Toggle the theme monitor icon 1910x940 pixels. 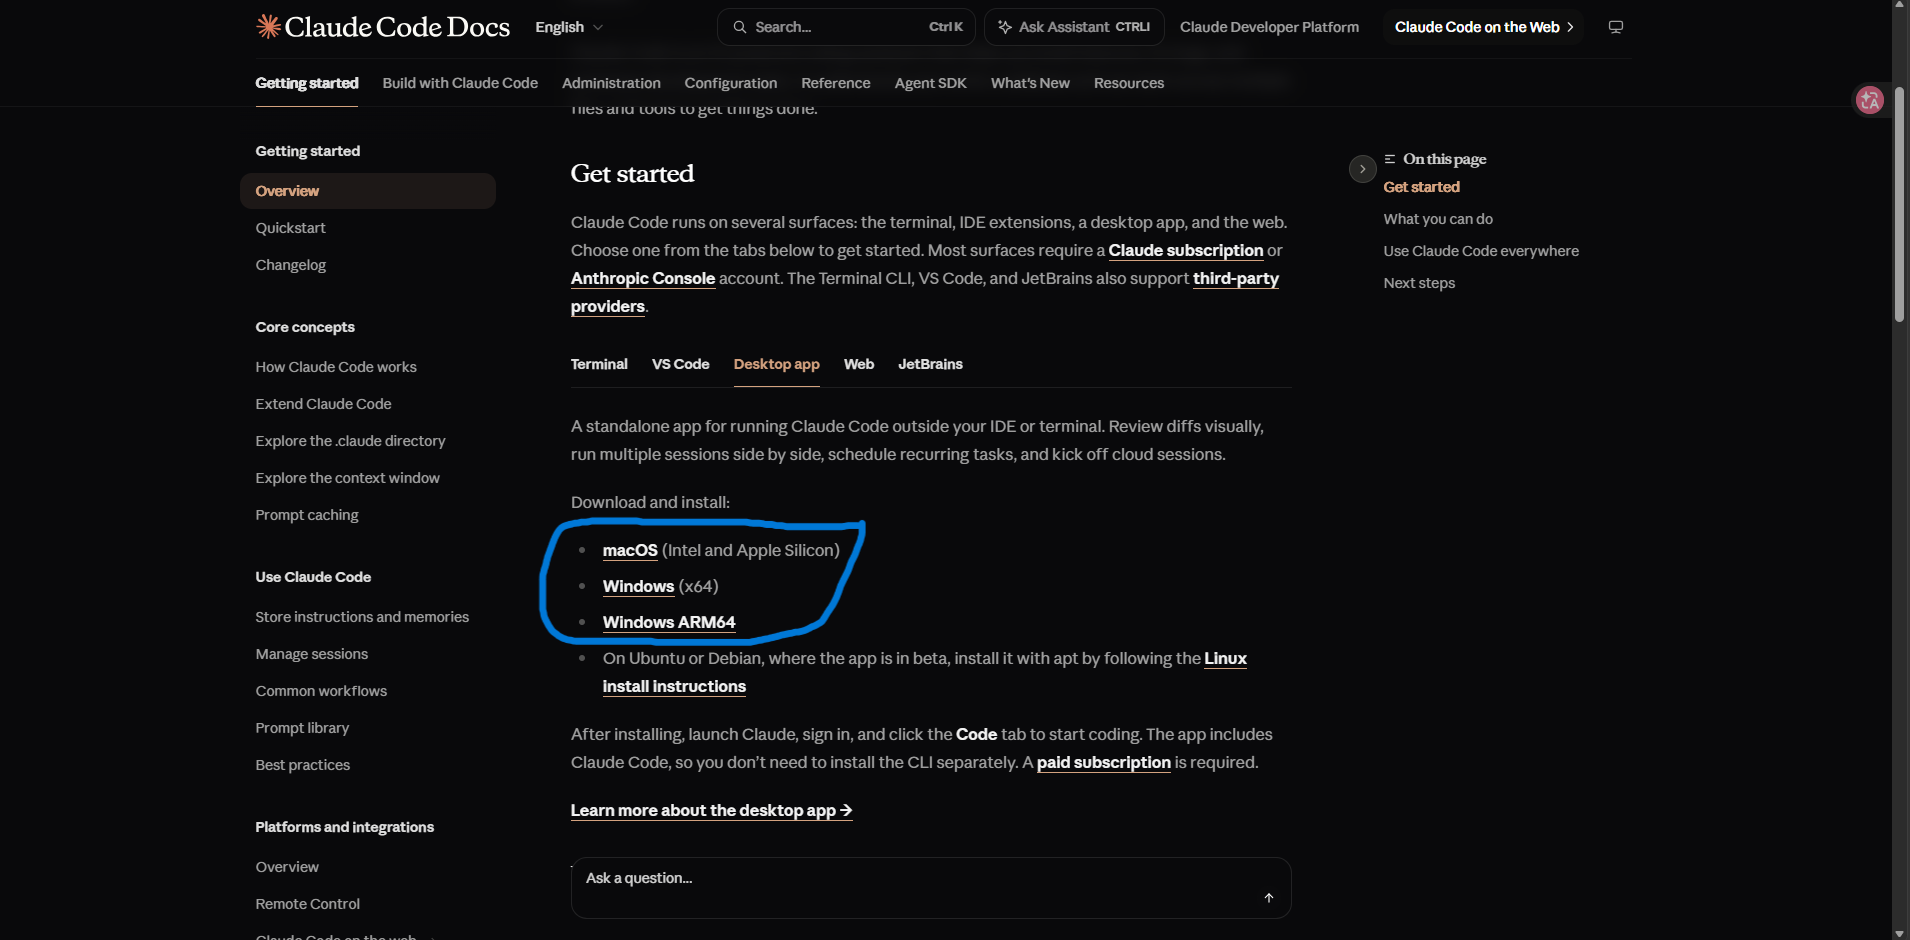click(x=1616, y=27)
